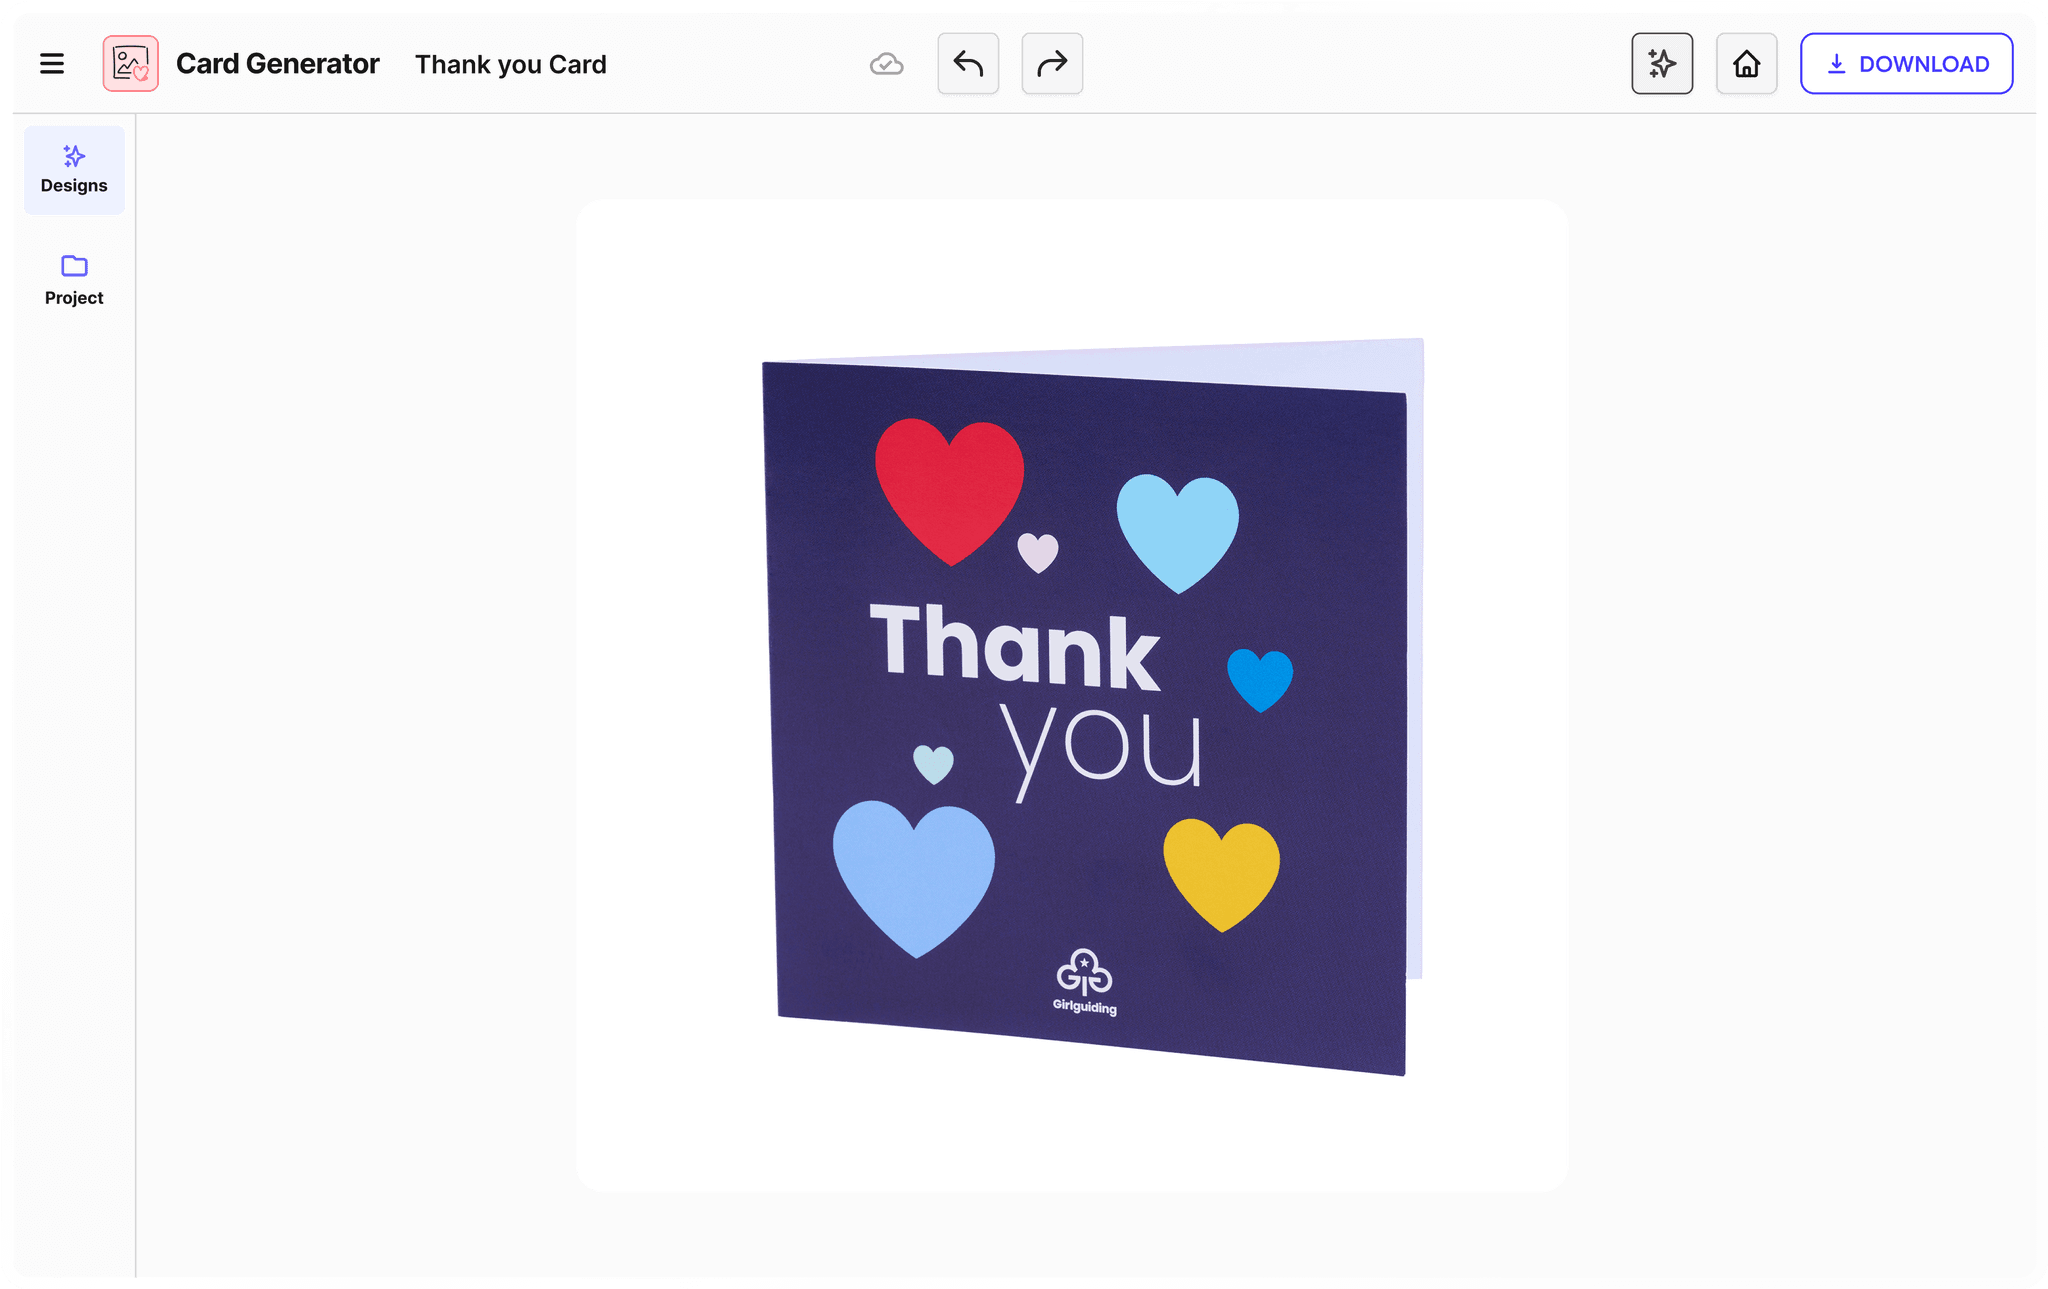Click the 'Thank you Card' project title
Image resolution: width=2048 pixels, height=1289 pixels.
[511, 65]
